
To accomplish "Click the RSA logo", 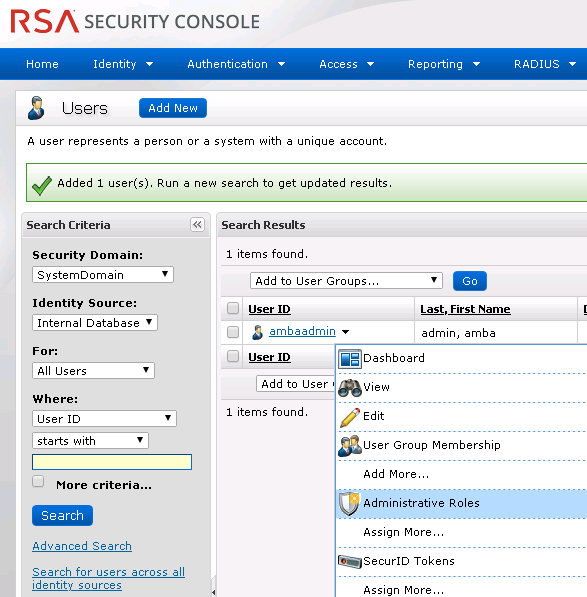I will pyautogui.click(x=45, y=21).
